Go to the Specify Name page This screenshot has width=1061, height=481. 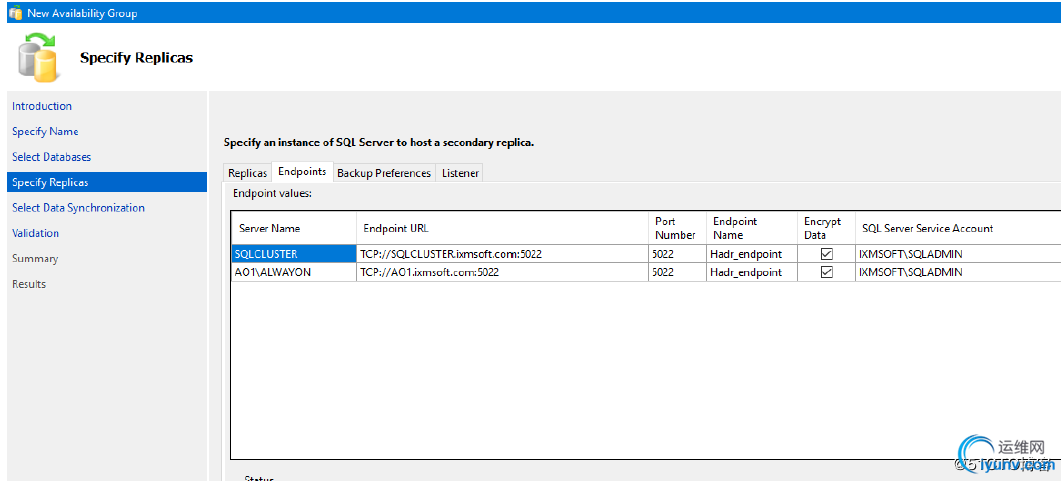click(x=45, y=131)
